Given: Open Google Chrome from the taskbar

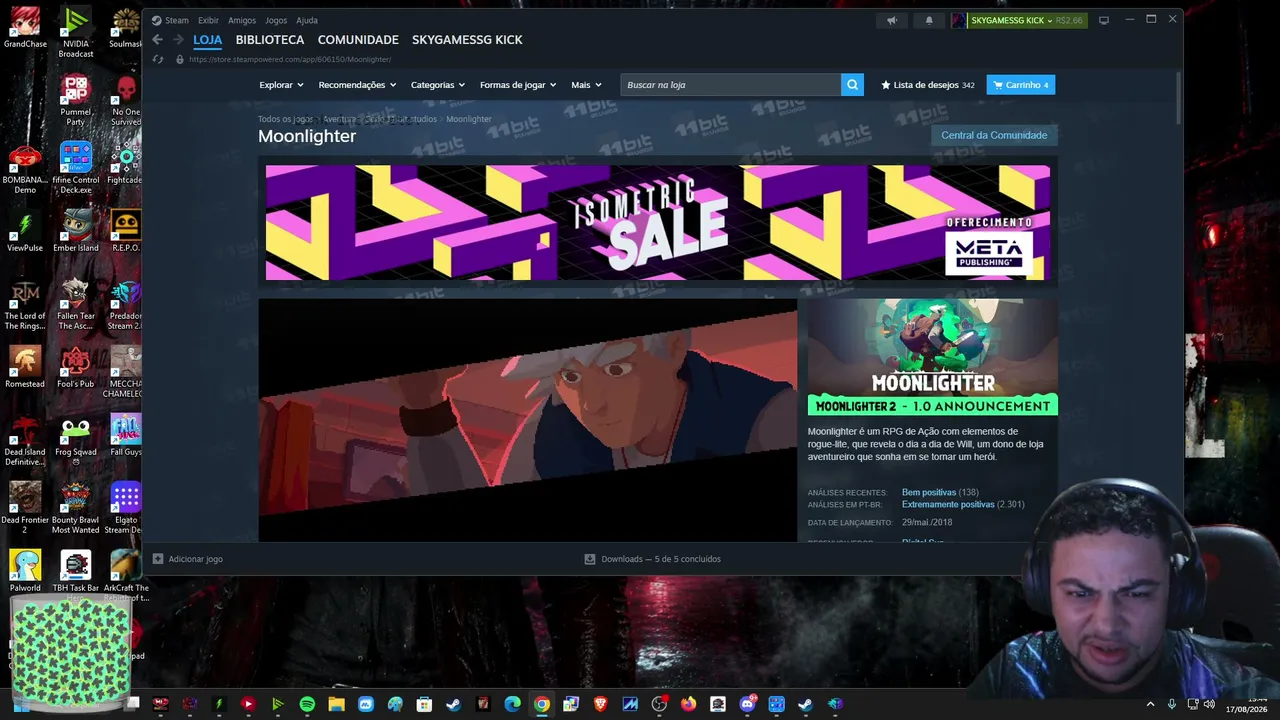Looking at the screenshot, I should (541, 704).
